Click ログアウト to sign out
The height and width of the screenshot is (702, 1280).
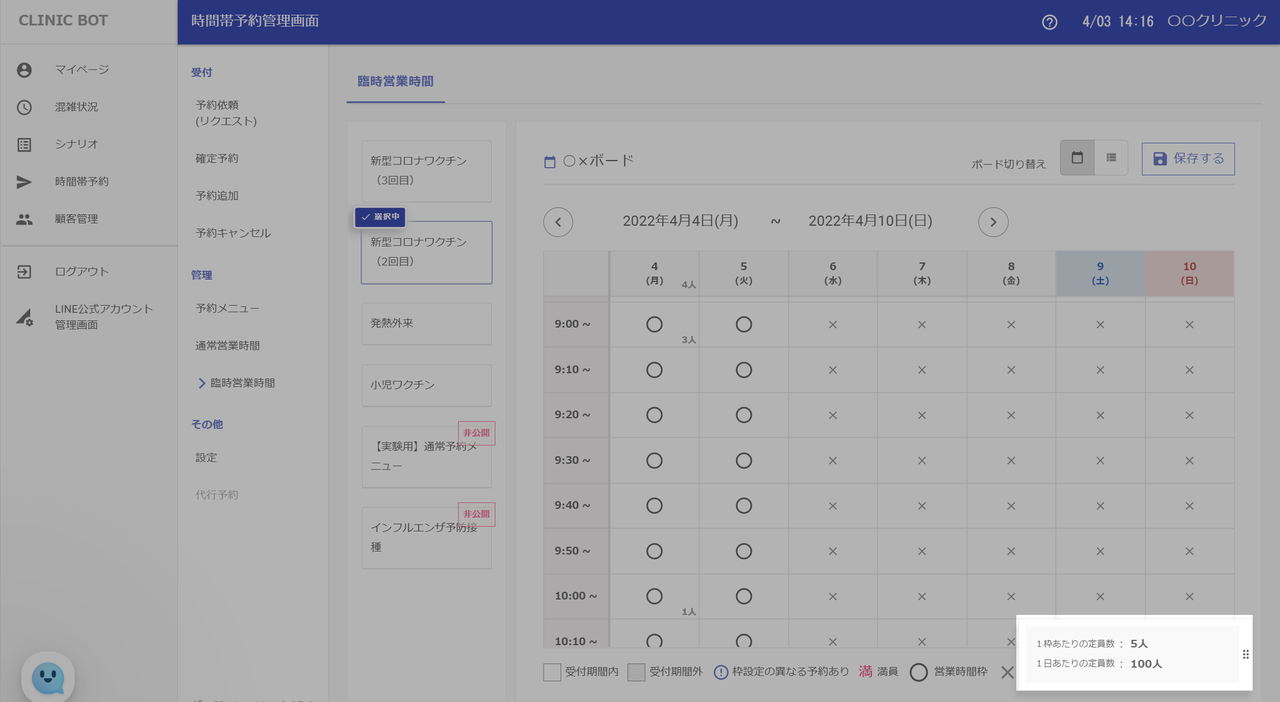point(82,272)
